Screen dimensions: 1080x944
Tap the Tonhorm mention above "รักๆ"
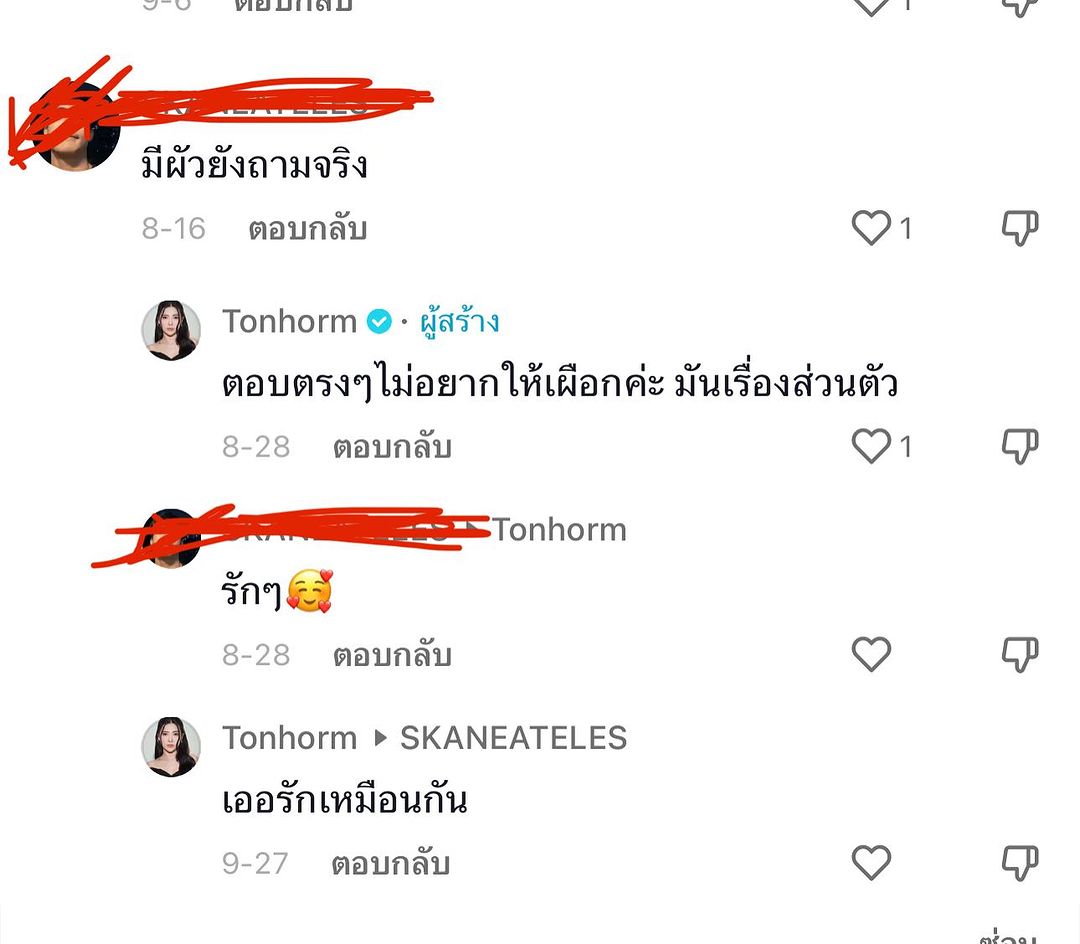560,530
